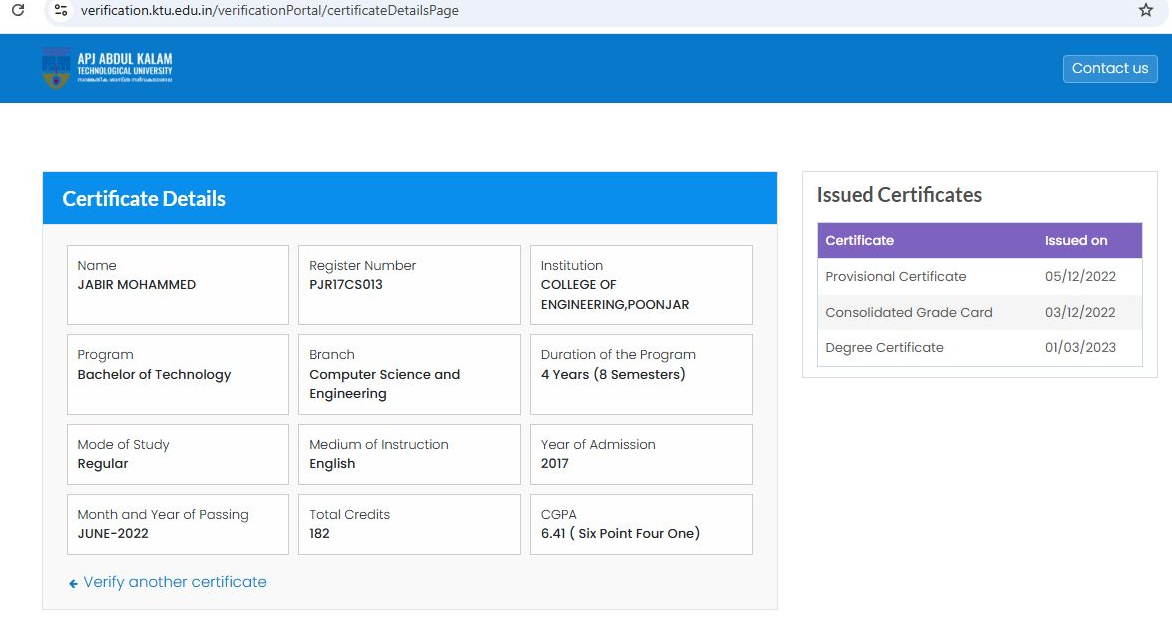The width and height of the screenshot is (1172, 635).
Task: Select the Degree Certificate row
Action: 979,348
